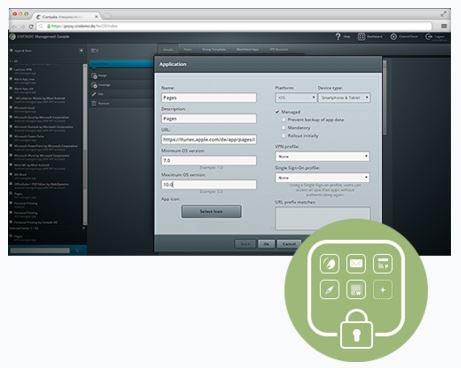The image size is (461, 368).
Task: Open the Dashboard icon in the header
Action: [361, 36]
